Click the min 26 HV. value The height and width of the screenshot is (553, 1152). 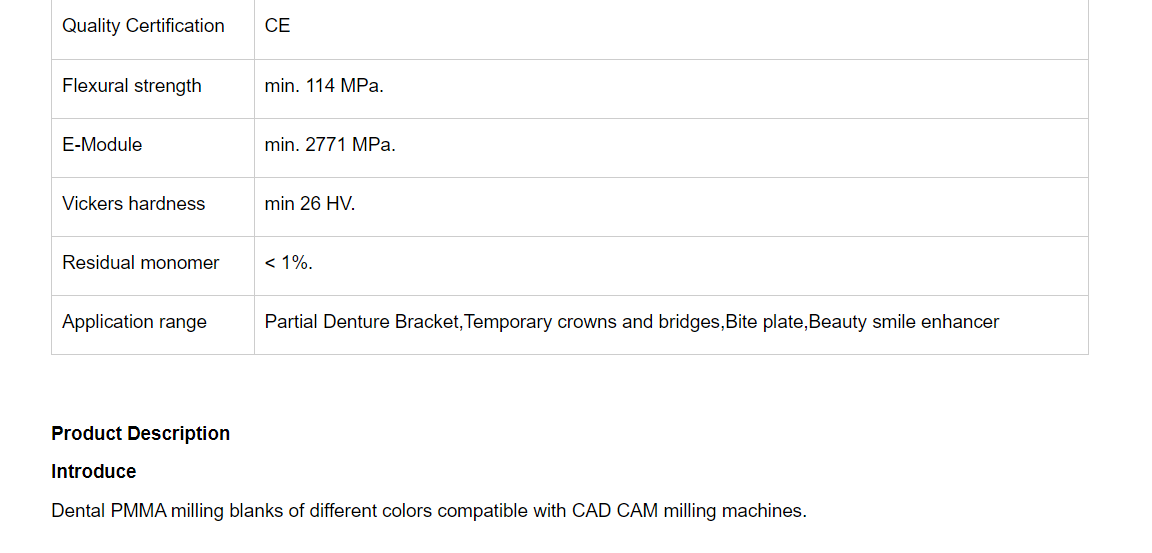coord(310,204)
